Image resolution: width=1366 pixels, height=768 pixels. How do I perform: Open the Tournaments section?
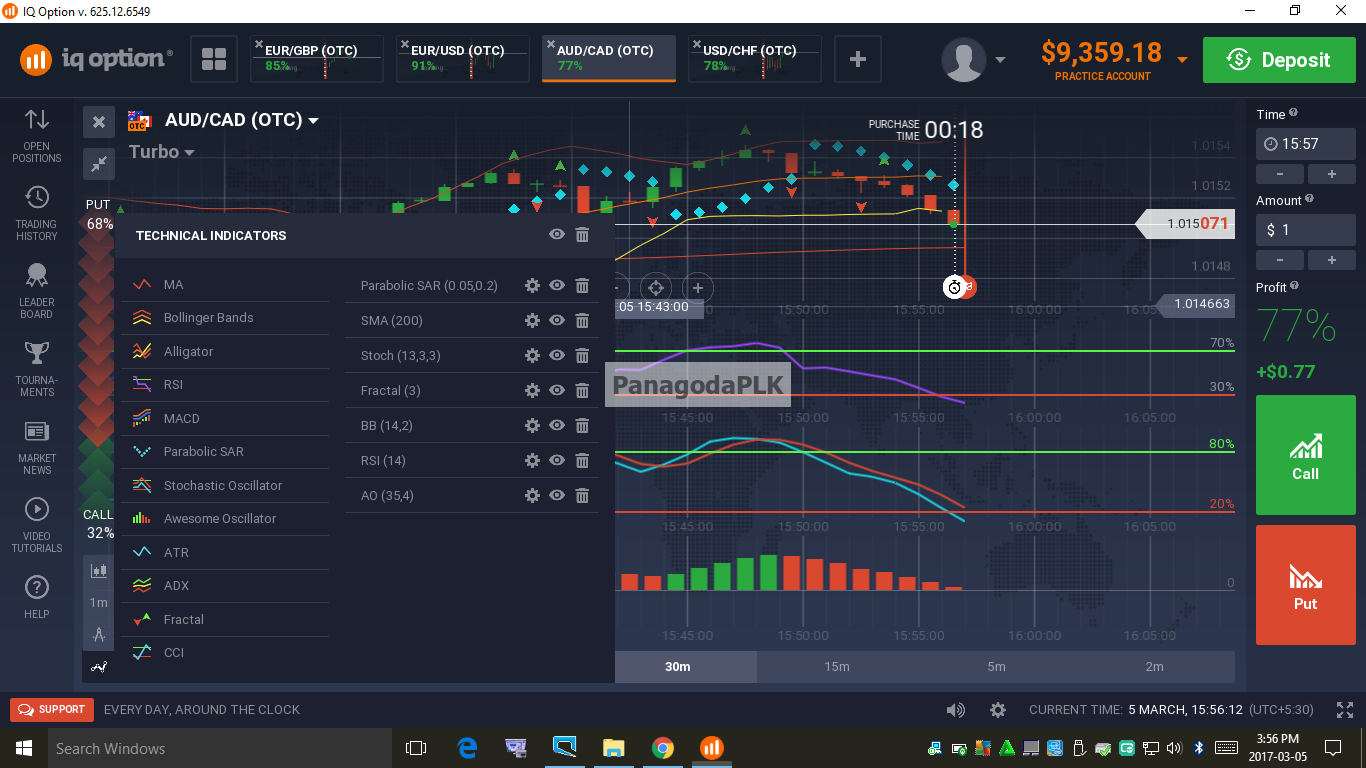[x=37, y=369]
